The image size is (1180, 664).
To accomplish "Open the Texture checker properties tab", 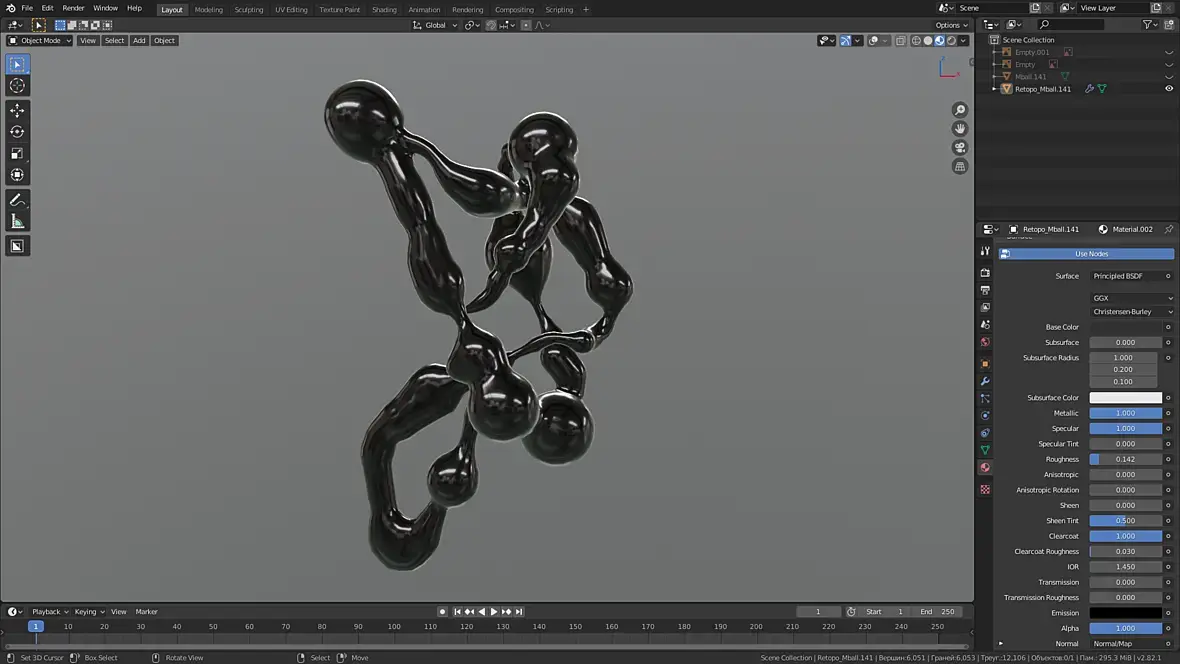I will tap(985, 489).
